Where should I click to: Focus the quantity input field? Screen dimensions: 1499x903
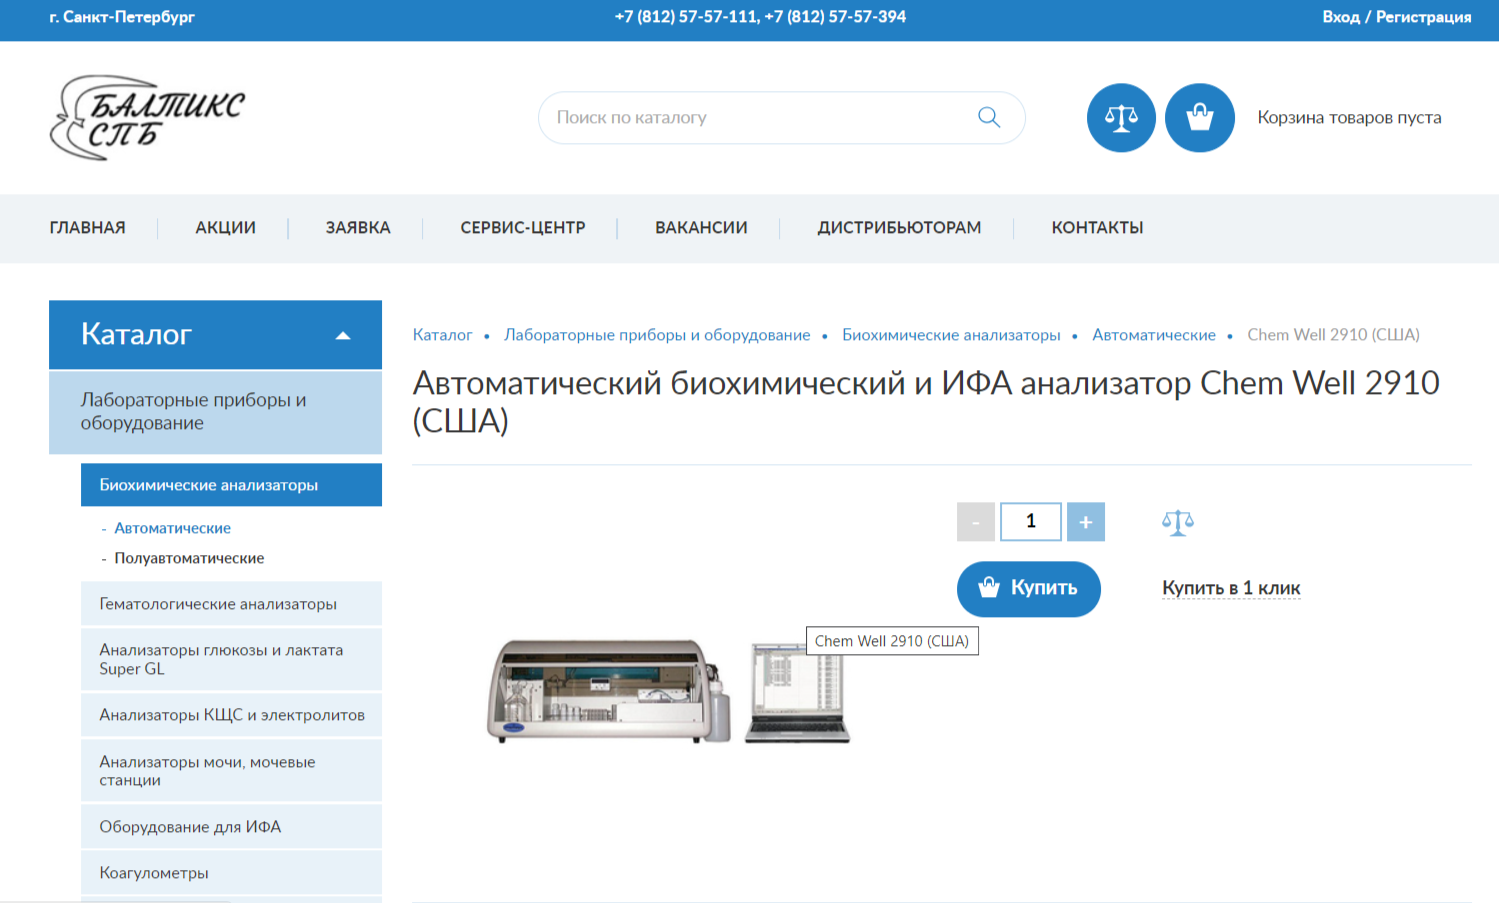click(x=1031, y=522)
